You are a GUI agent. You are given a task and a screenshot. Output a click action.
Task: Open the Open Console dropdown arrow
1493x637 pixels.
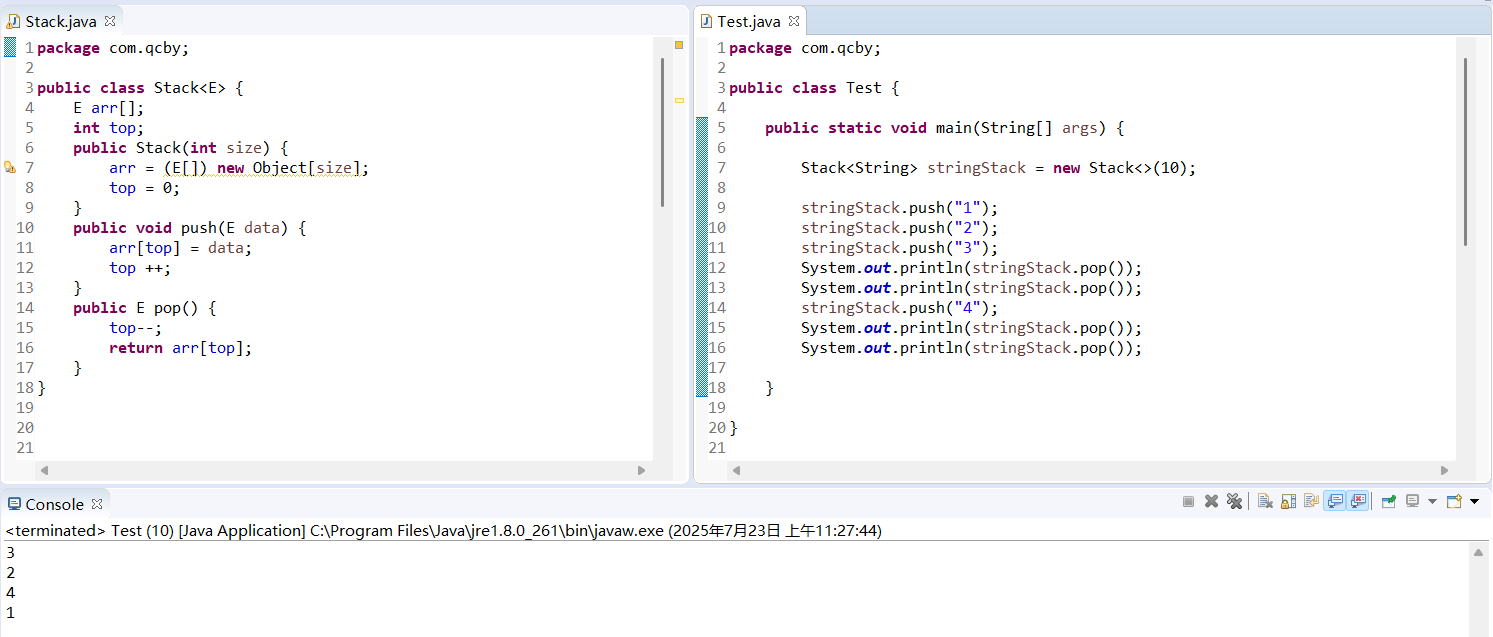point(1475,501)
